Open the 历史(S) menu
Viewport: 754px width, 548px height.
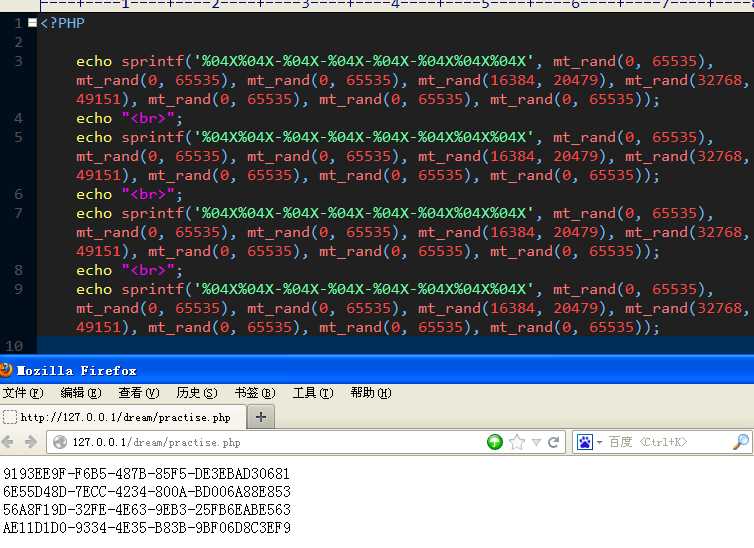click(x=197, y=393)
